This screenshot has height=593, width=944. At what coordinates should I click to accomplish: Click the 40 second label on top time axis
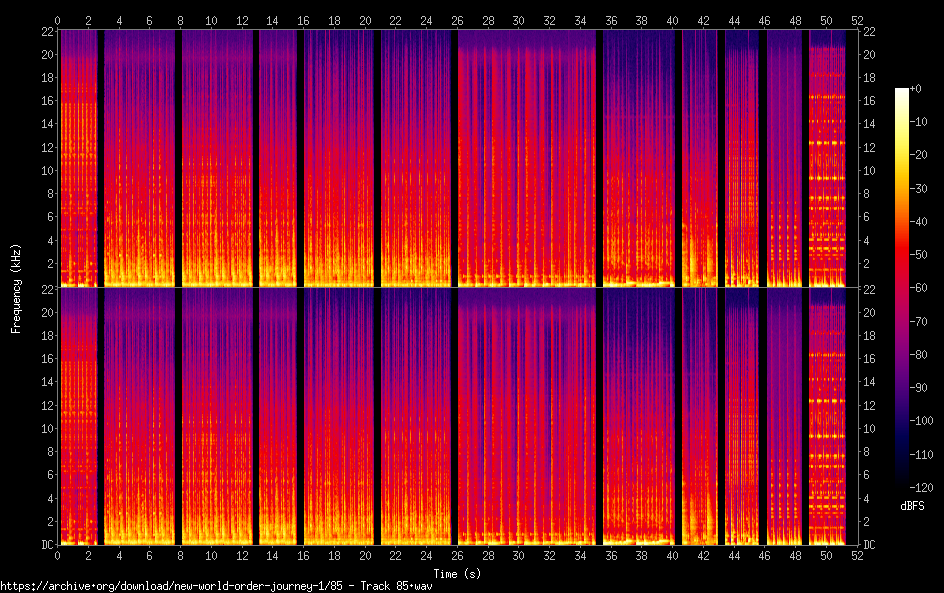click(x=672, y=20)
